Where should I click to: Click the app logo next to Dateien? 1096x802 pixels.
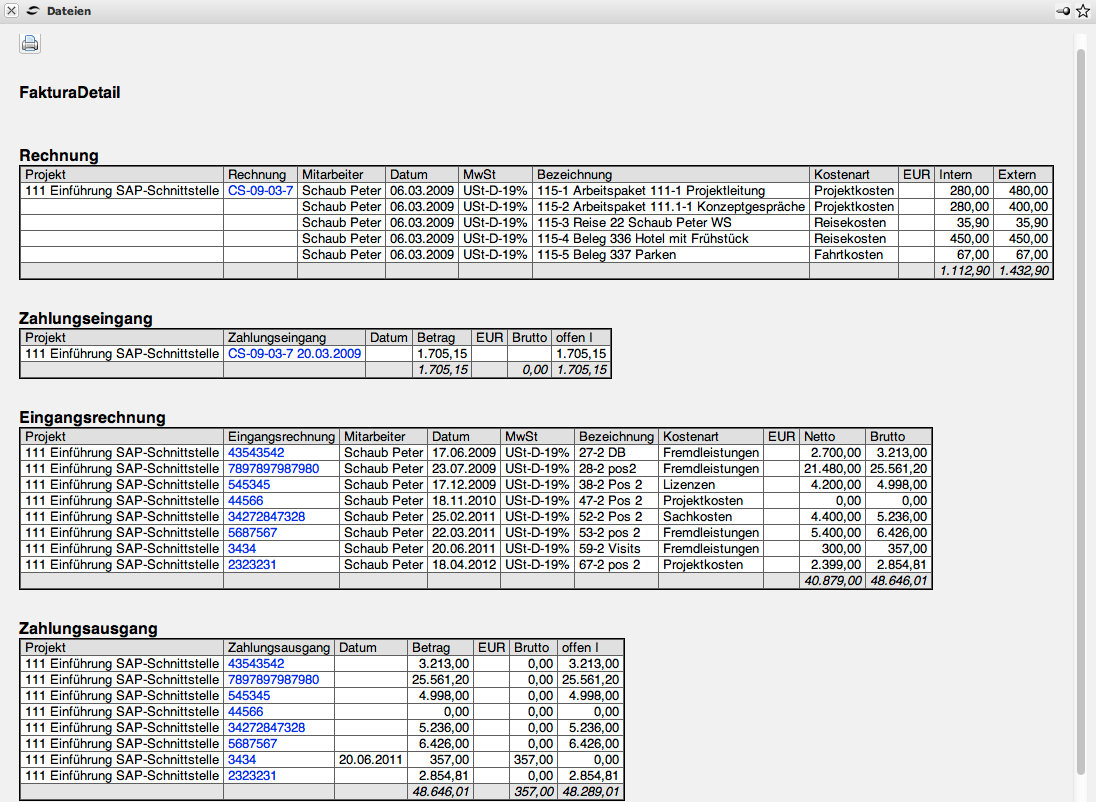pos(33,11)
